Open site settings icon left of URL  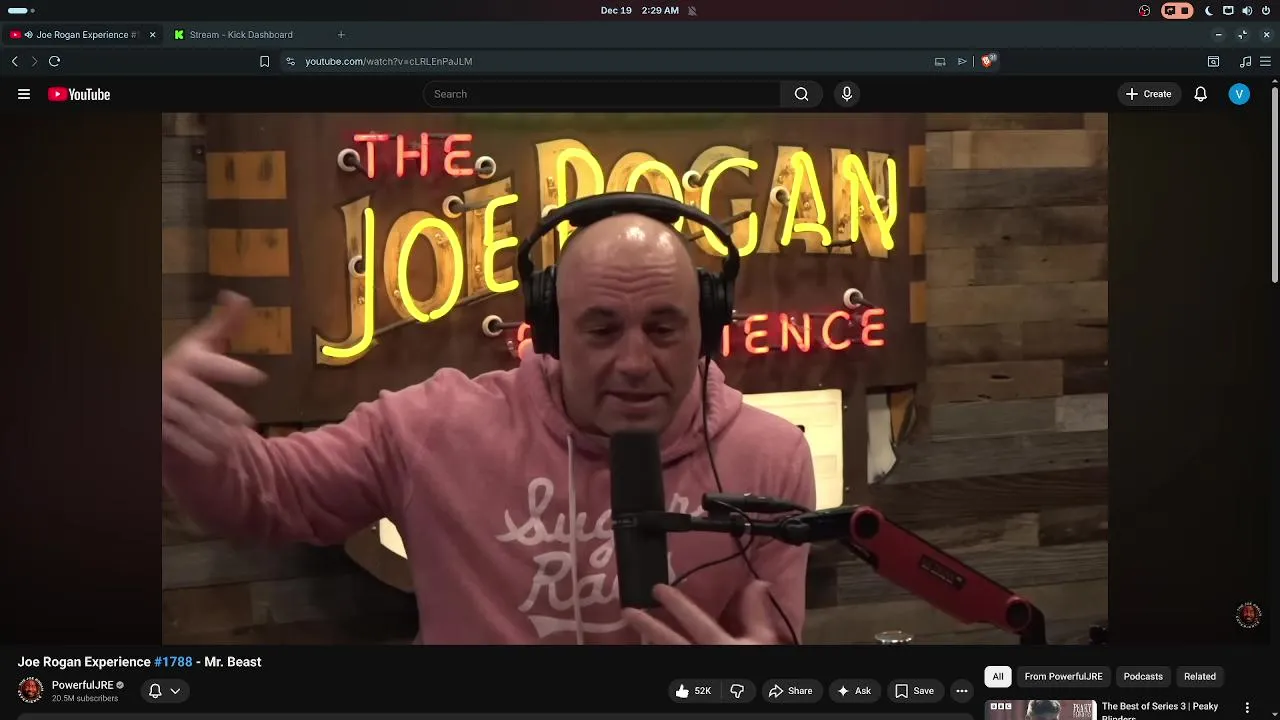click(x=290, y=61)
